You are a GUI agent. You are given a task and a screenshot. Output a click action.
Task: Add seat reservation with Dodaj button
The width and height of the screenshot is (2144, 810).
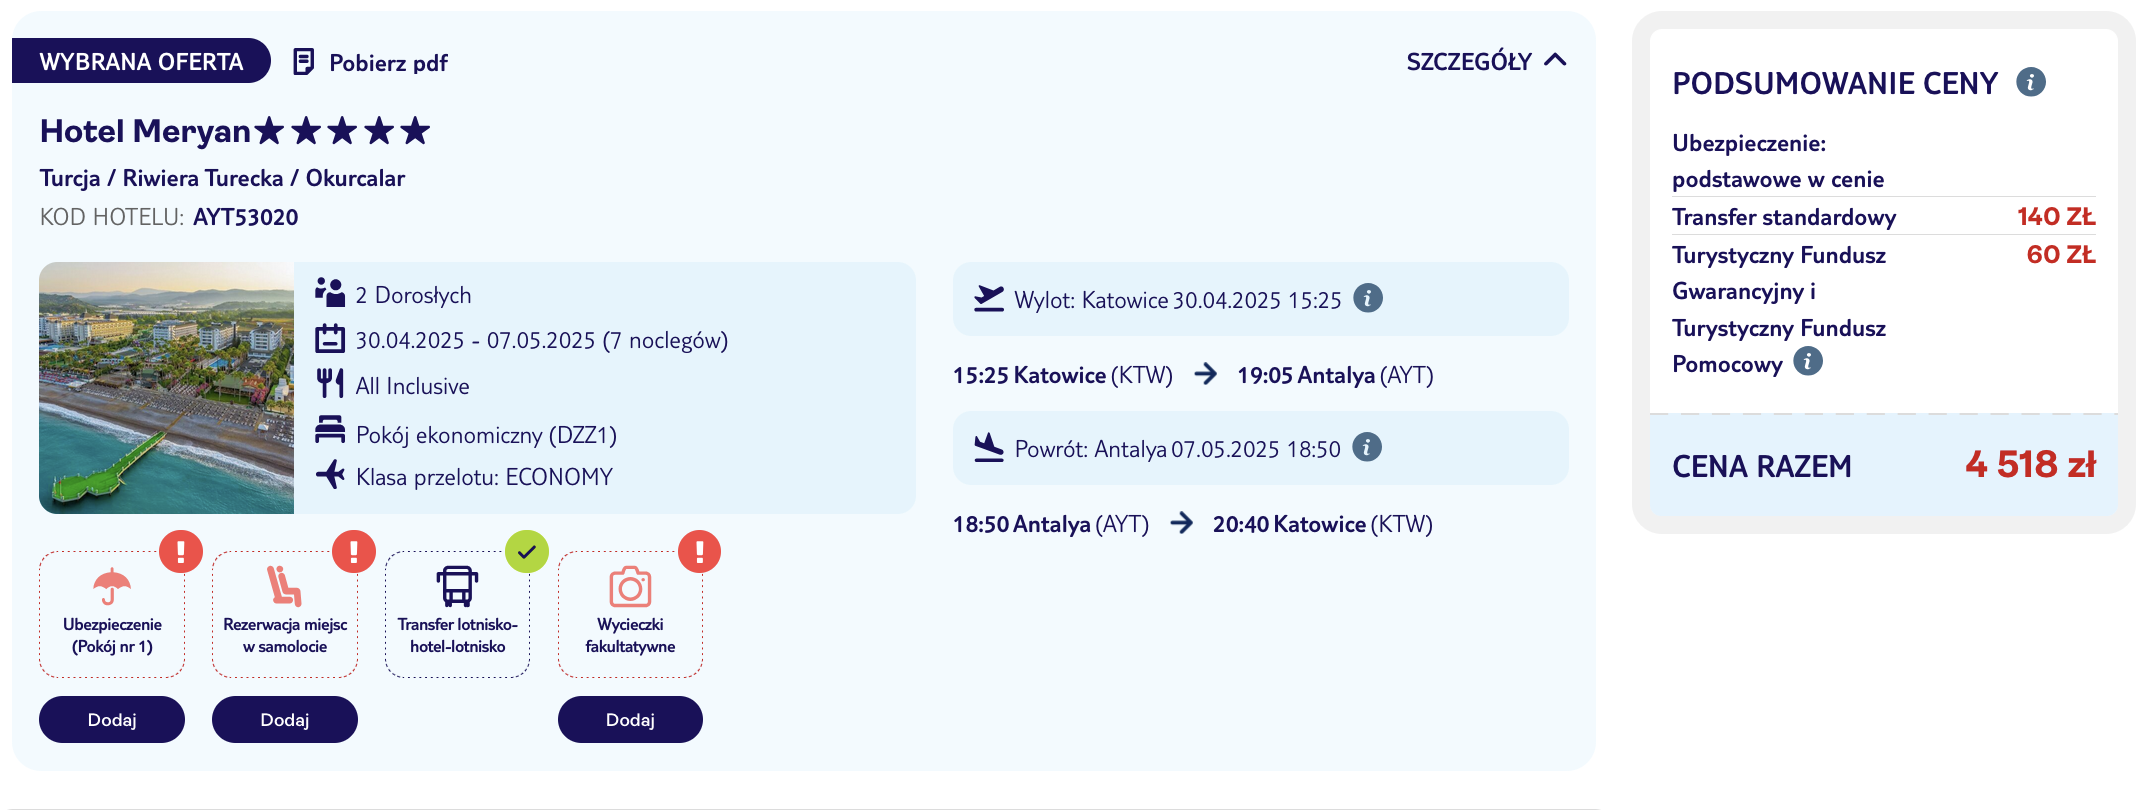tap(284, 720)
